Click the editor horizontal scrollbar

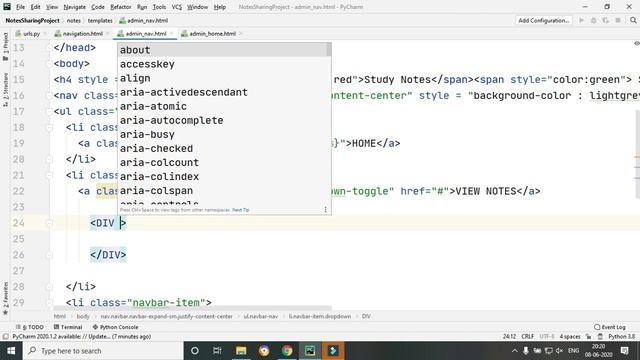pos(192,309)
